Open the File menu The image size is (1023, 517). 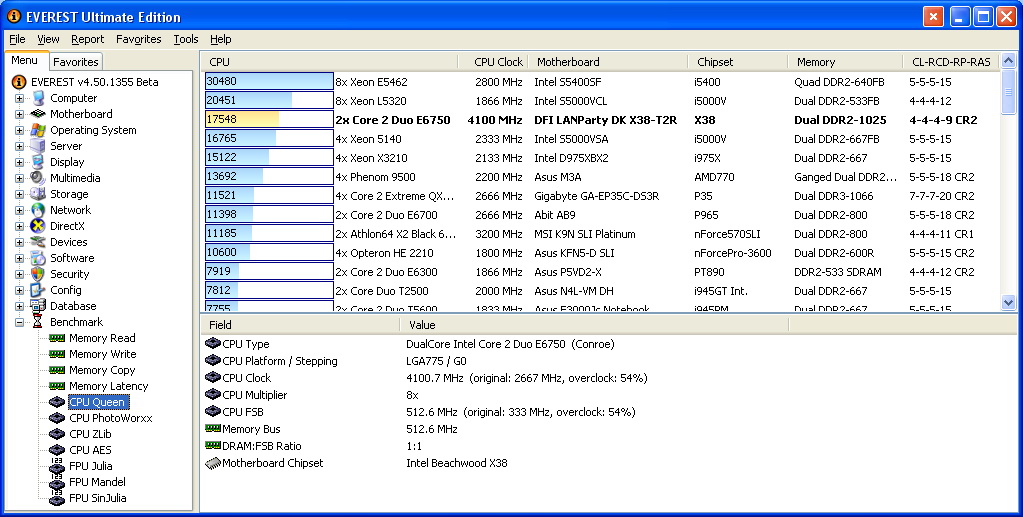tap(17, 39)
